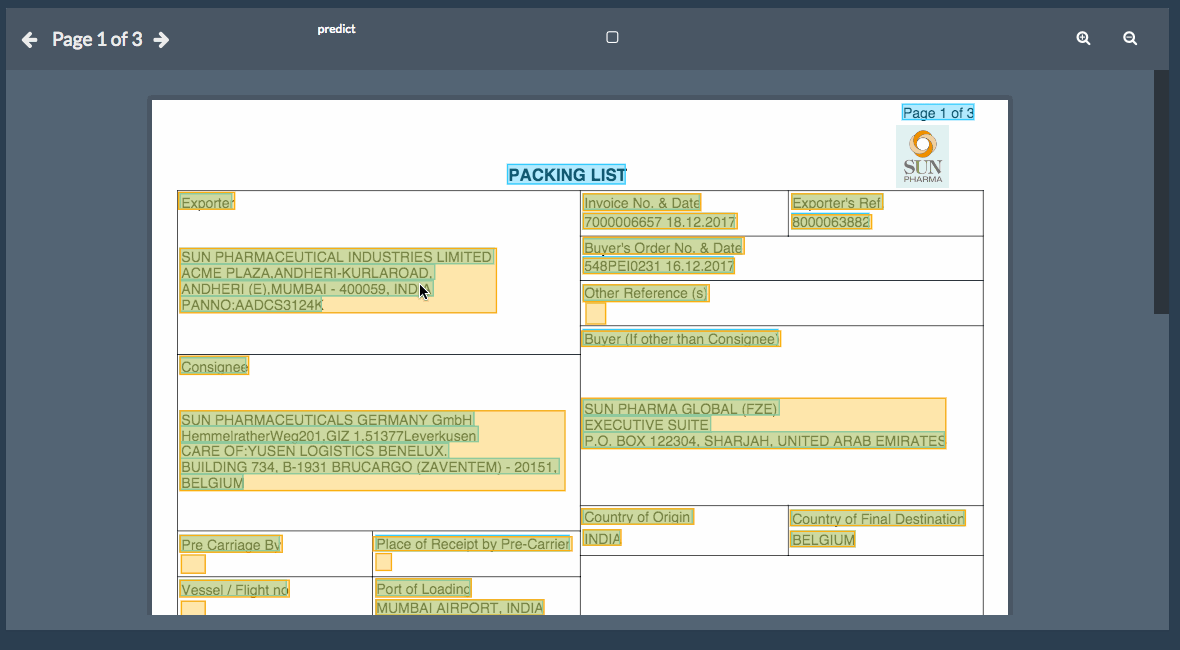Click the empty box under Other Reference (s)

[595, 314]
